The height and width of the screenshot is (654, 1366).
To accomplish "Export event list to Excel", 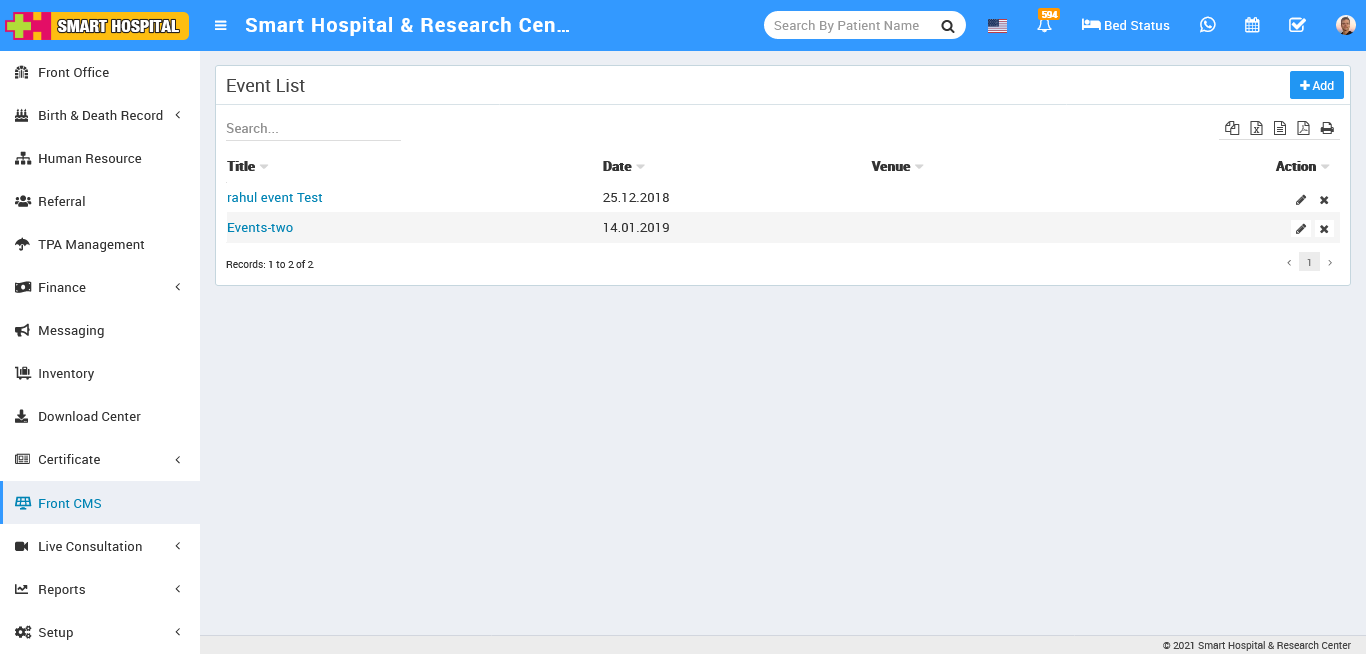I will click(x=1256, y=128).
